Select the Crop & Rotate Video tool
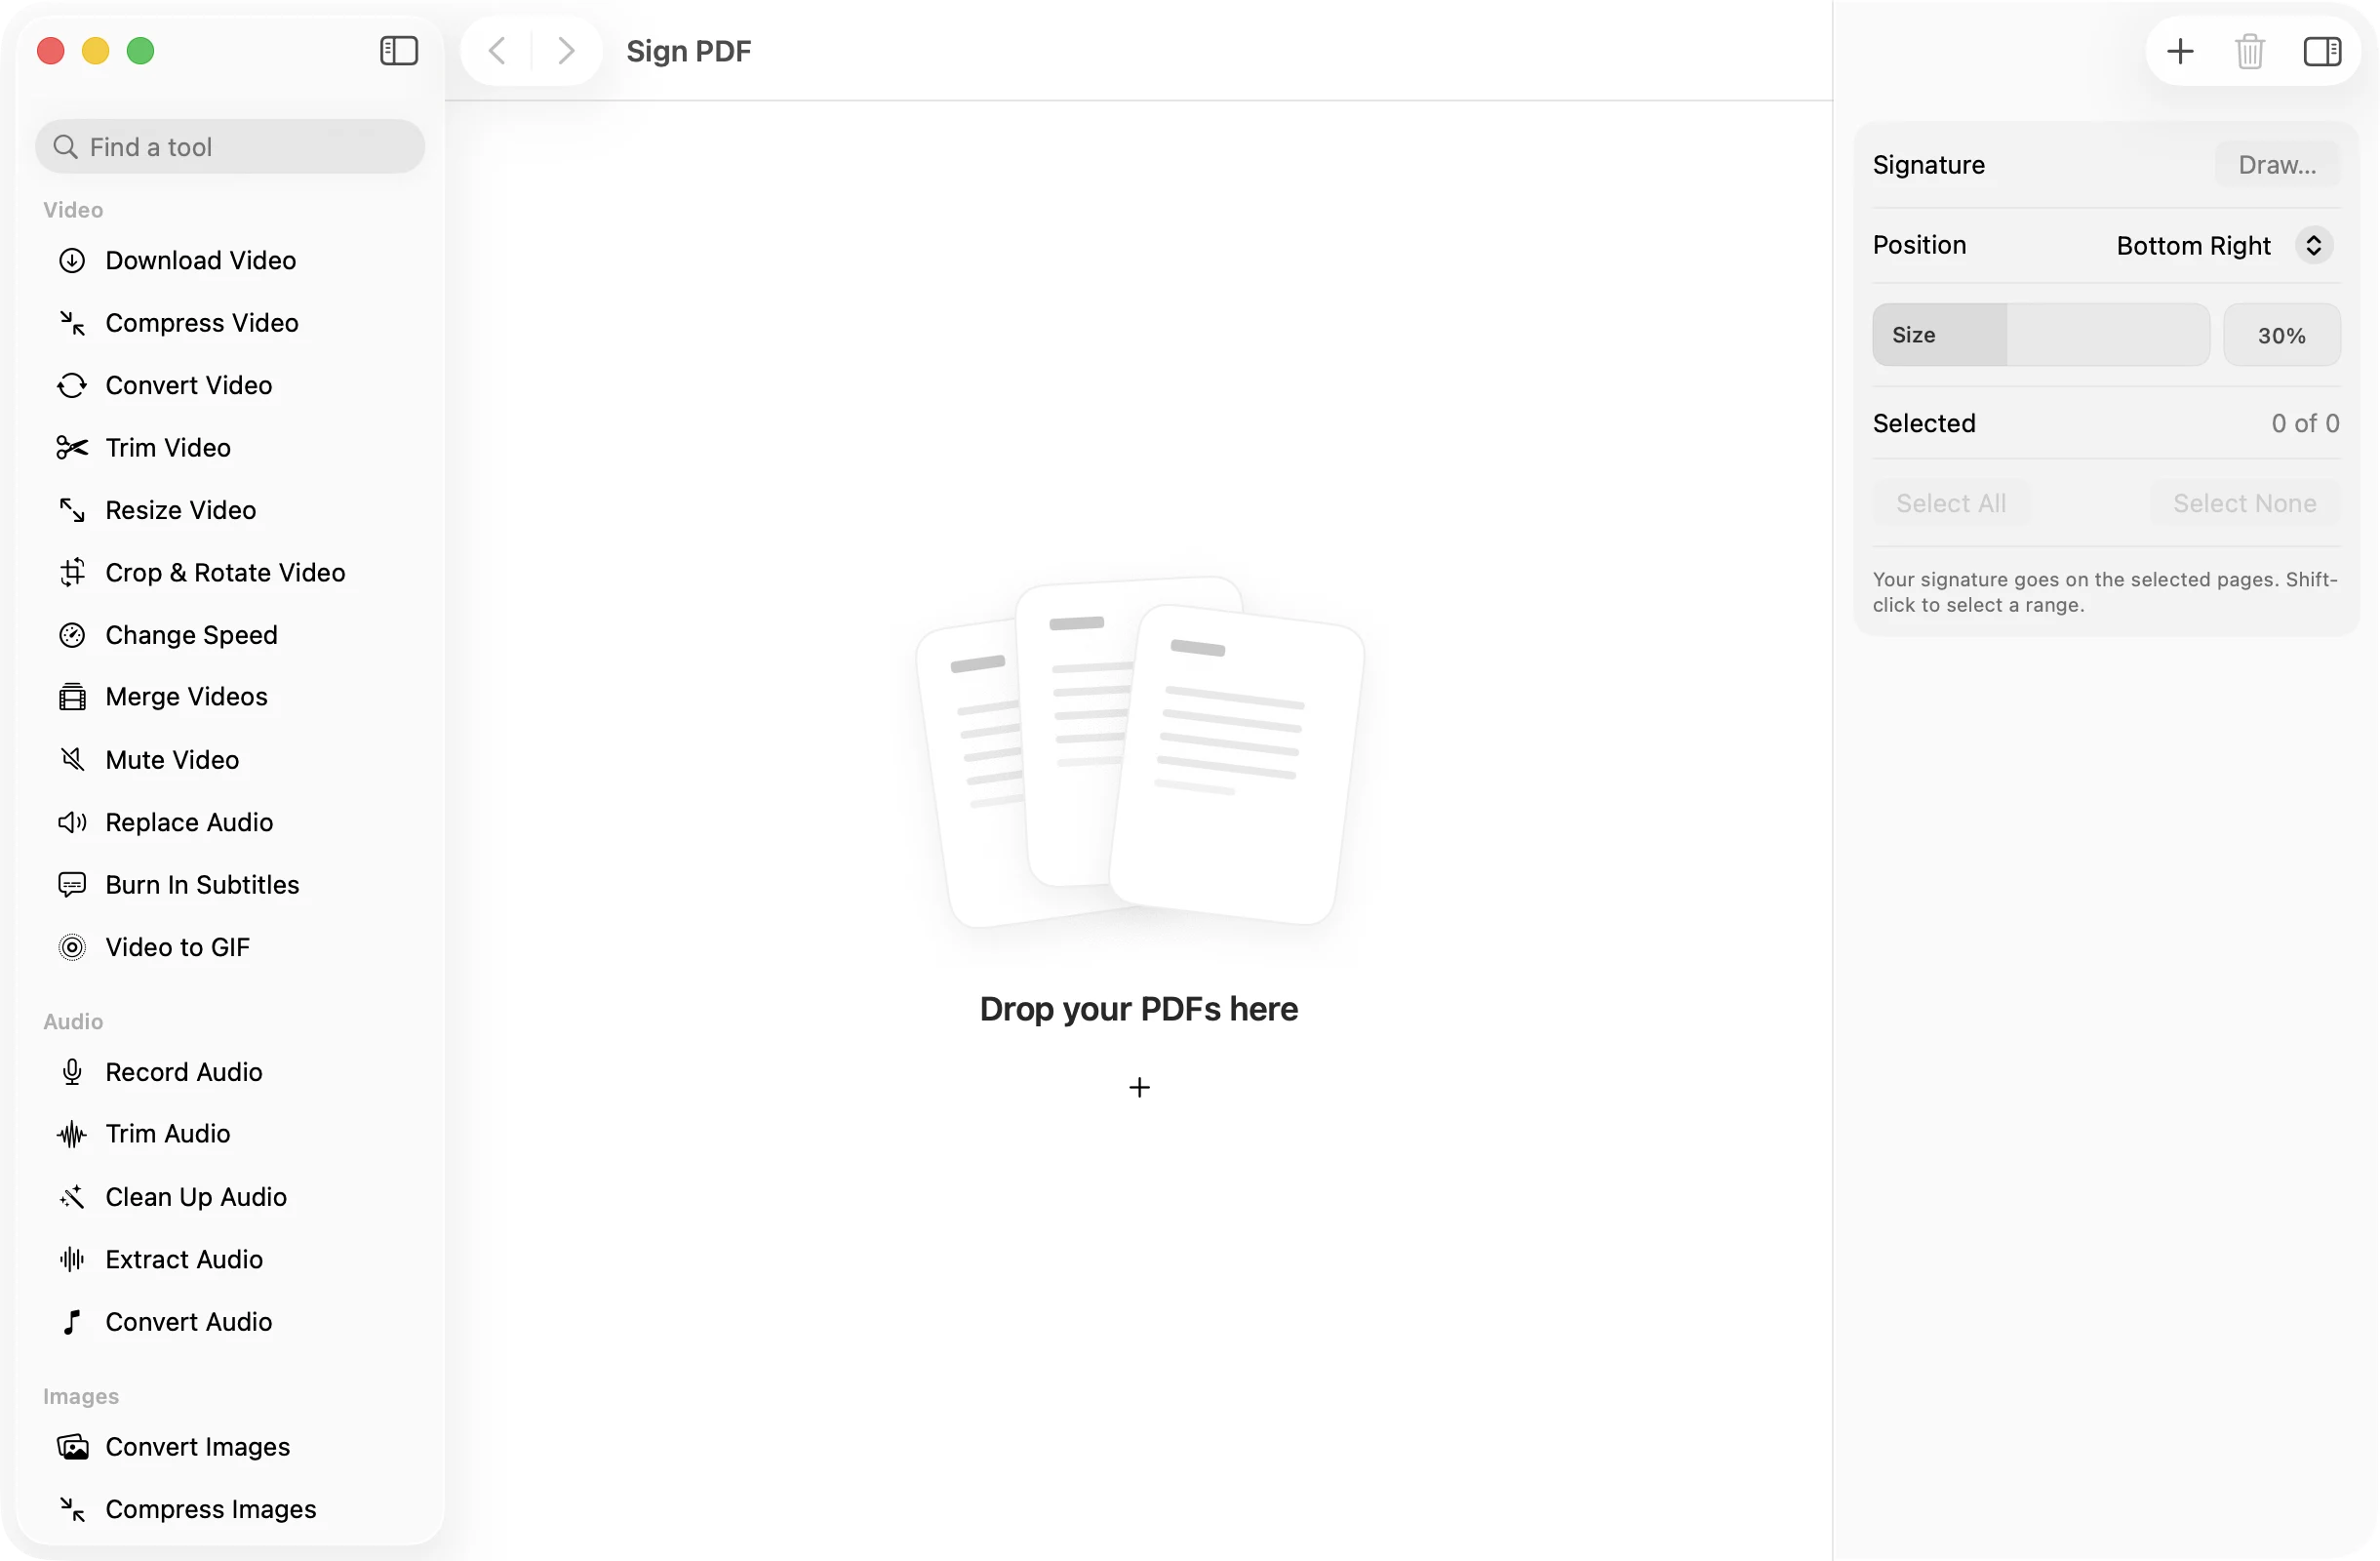 pyautogui.click(x=230, y=573)
